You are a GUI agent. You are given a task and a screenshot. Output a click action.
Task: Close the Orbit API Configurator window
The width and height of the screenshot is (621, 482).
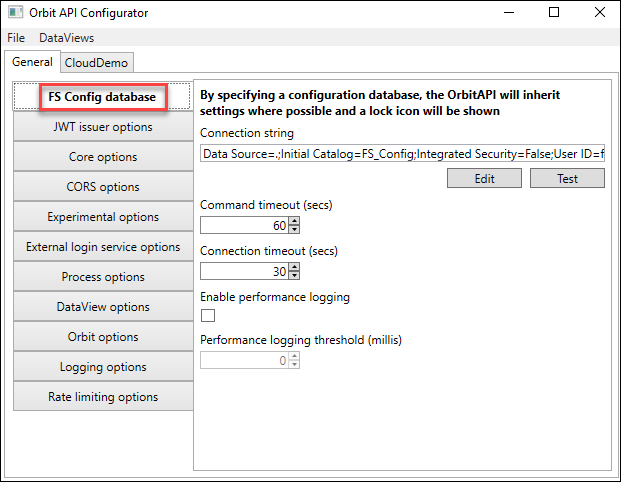pos(600,12)
